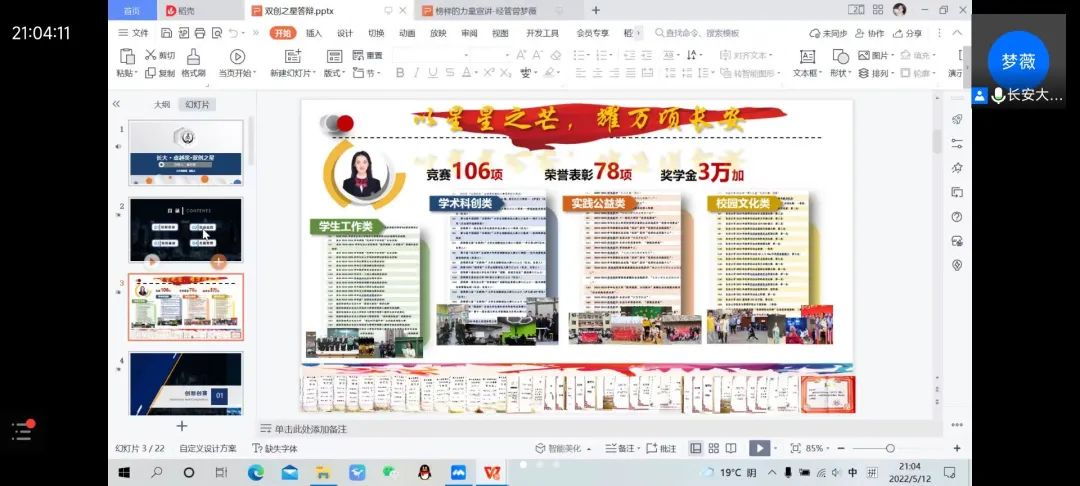
Task: Collapse the slide thumbnail panel
Action: (x=116, y=104)
